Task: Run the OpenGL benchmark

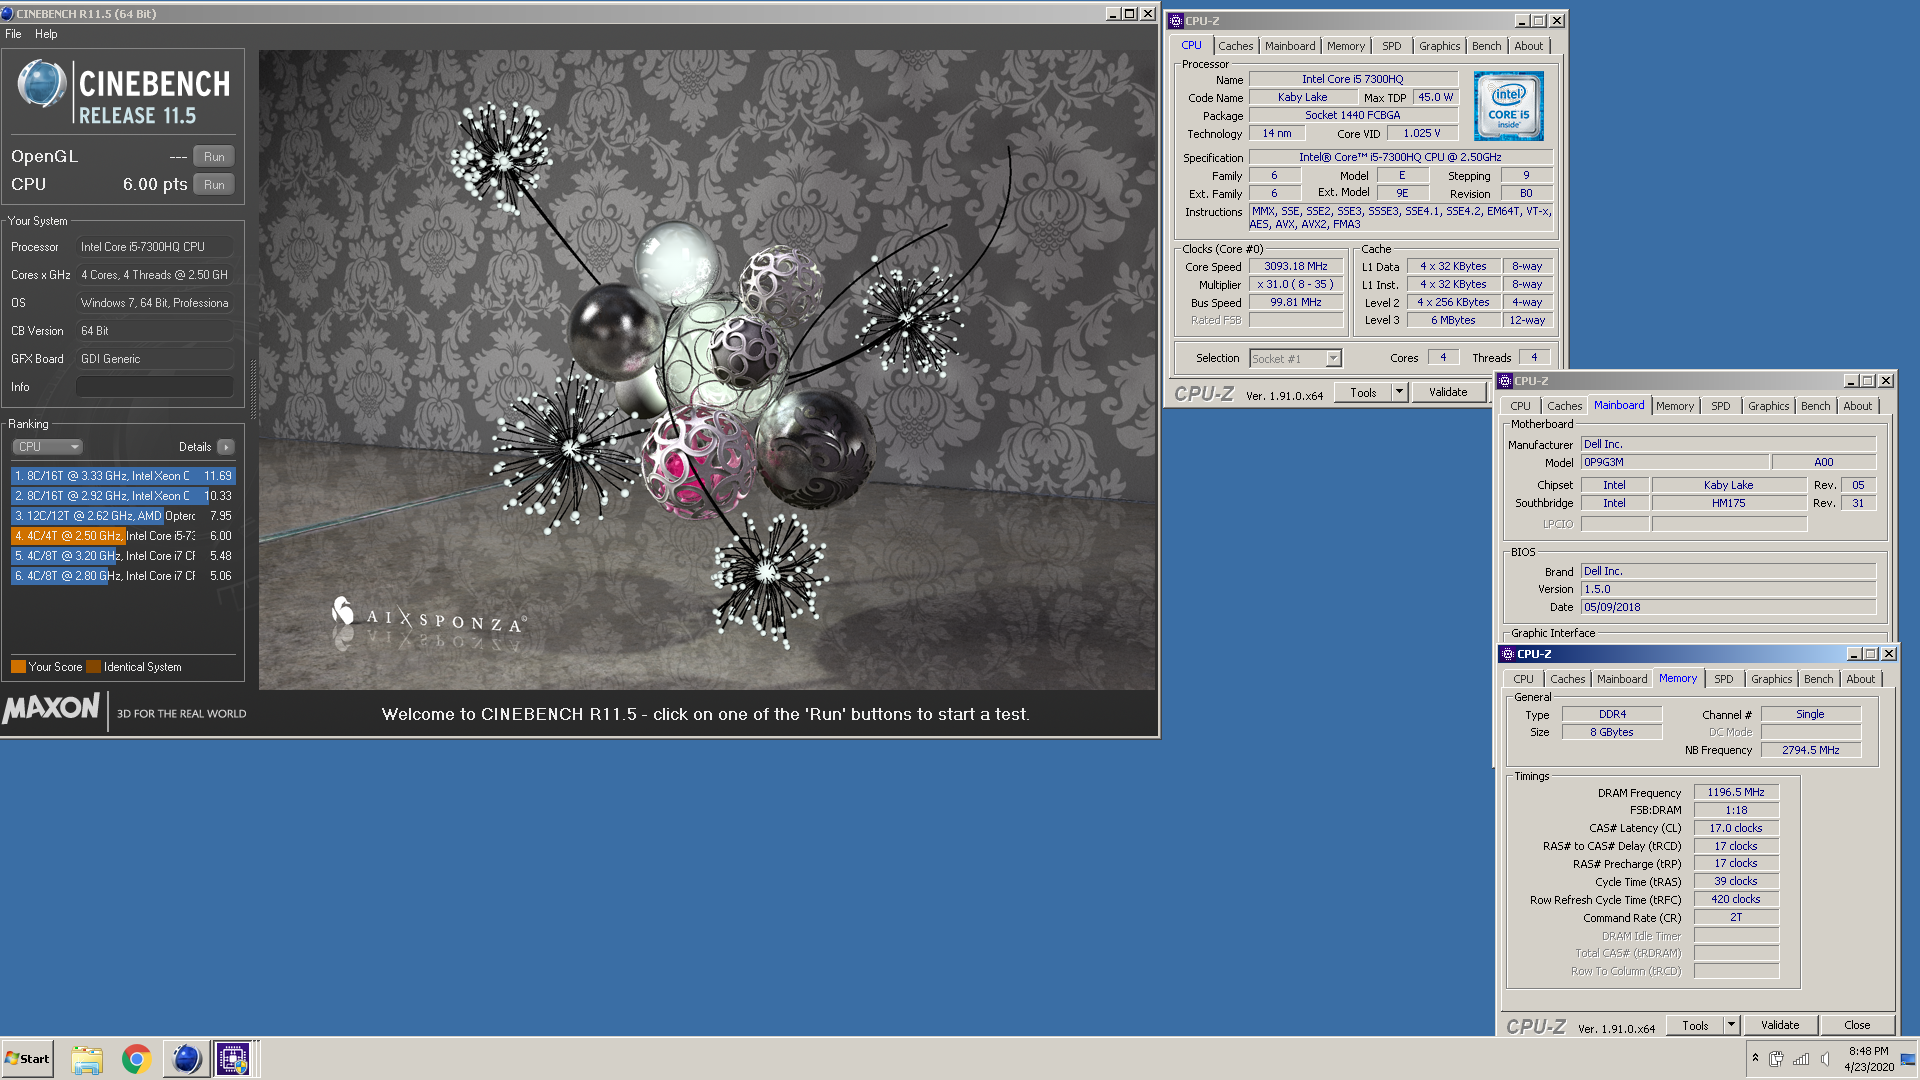Action: coord(214,157)
